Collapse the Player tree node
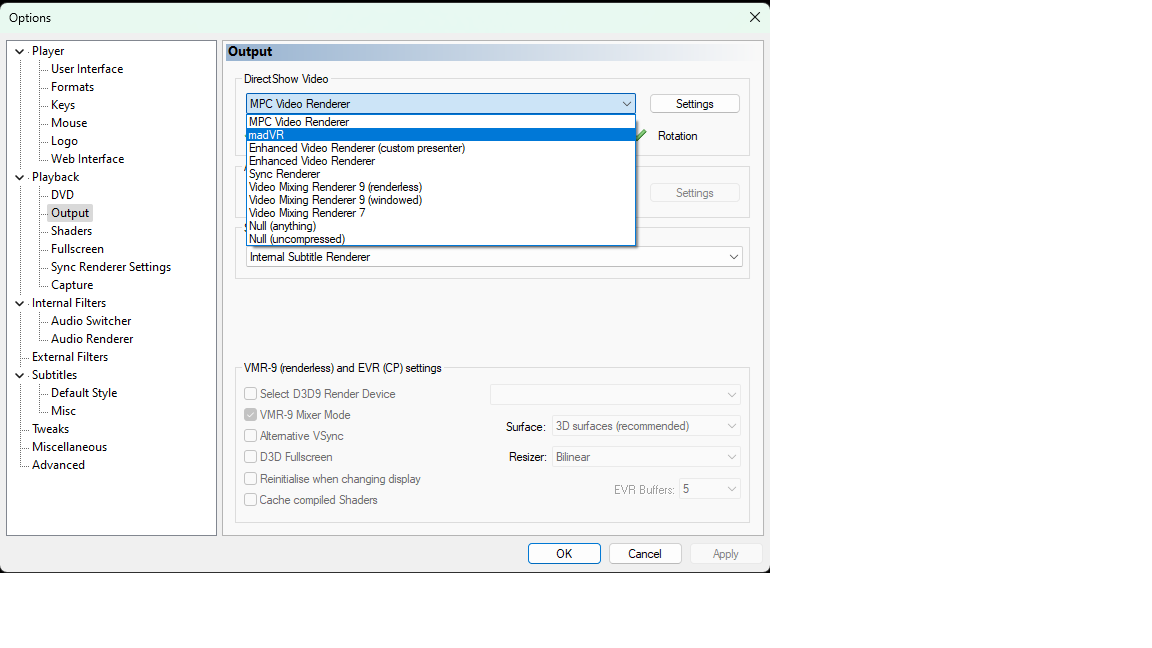 coord(20,51)
